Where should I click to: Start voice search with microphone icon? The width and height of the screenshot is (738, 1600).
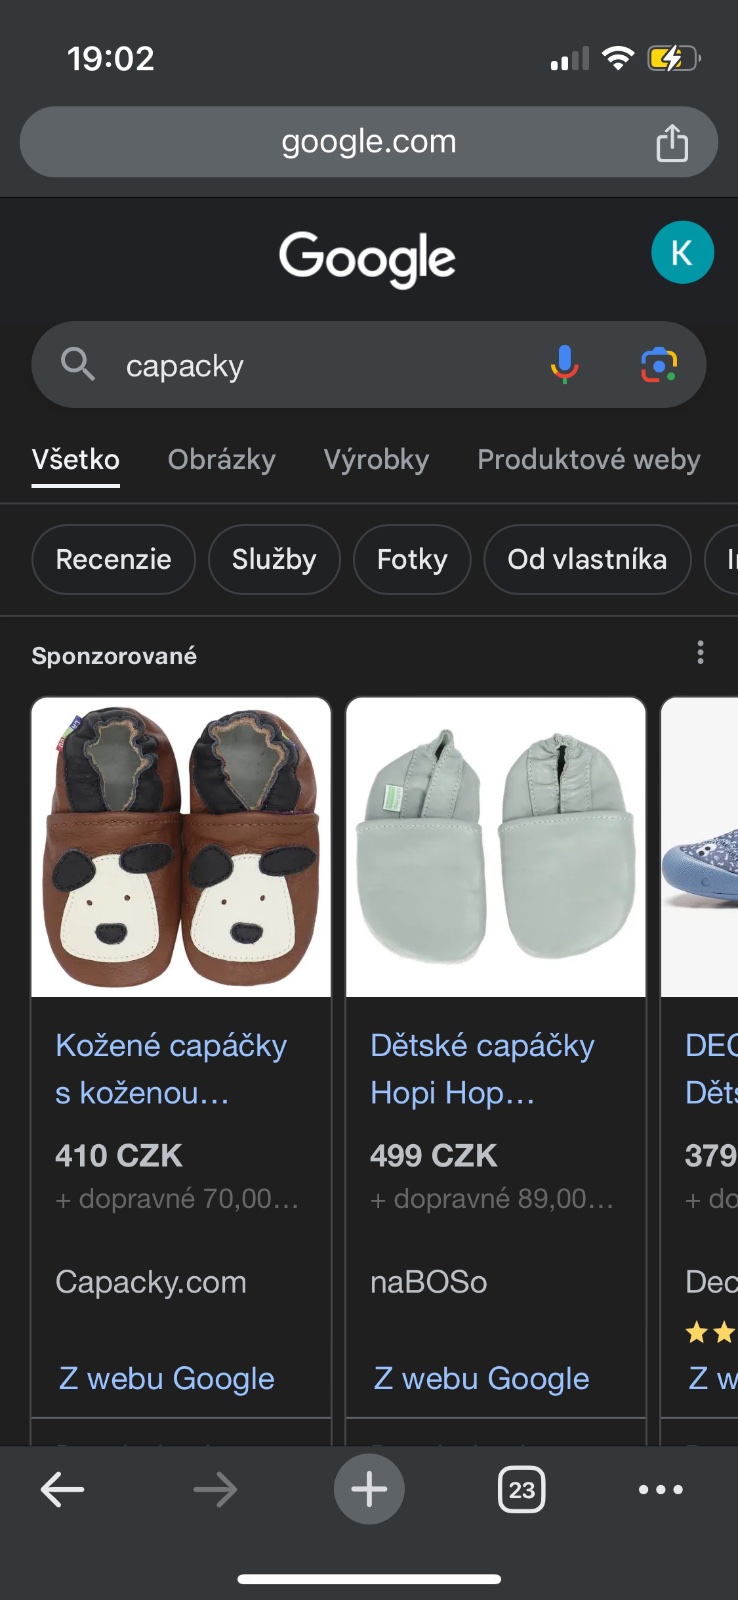pos(564,365)
